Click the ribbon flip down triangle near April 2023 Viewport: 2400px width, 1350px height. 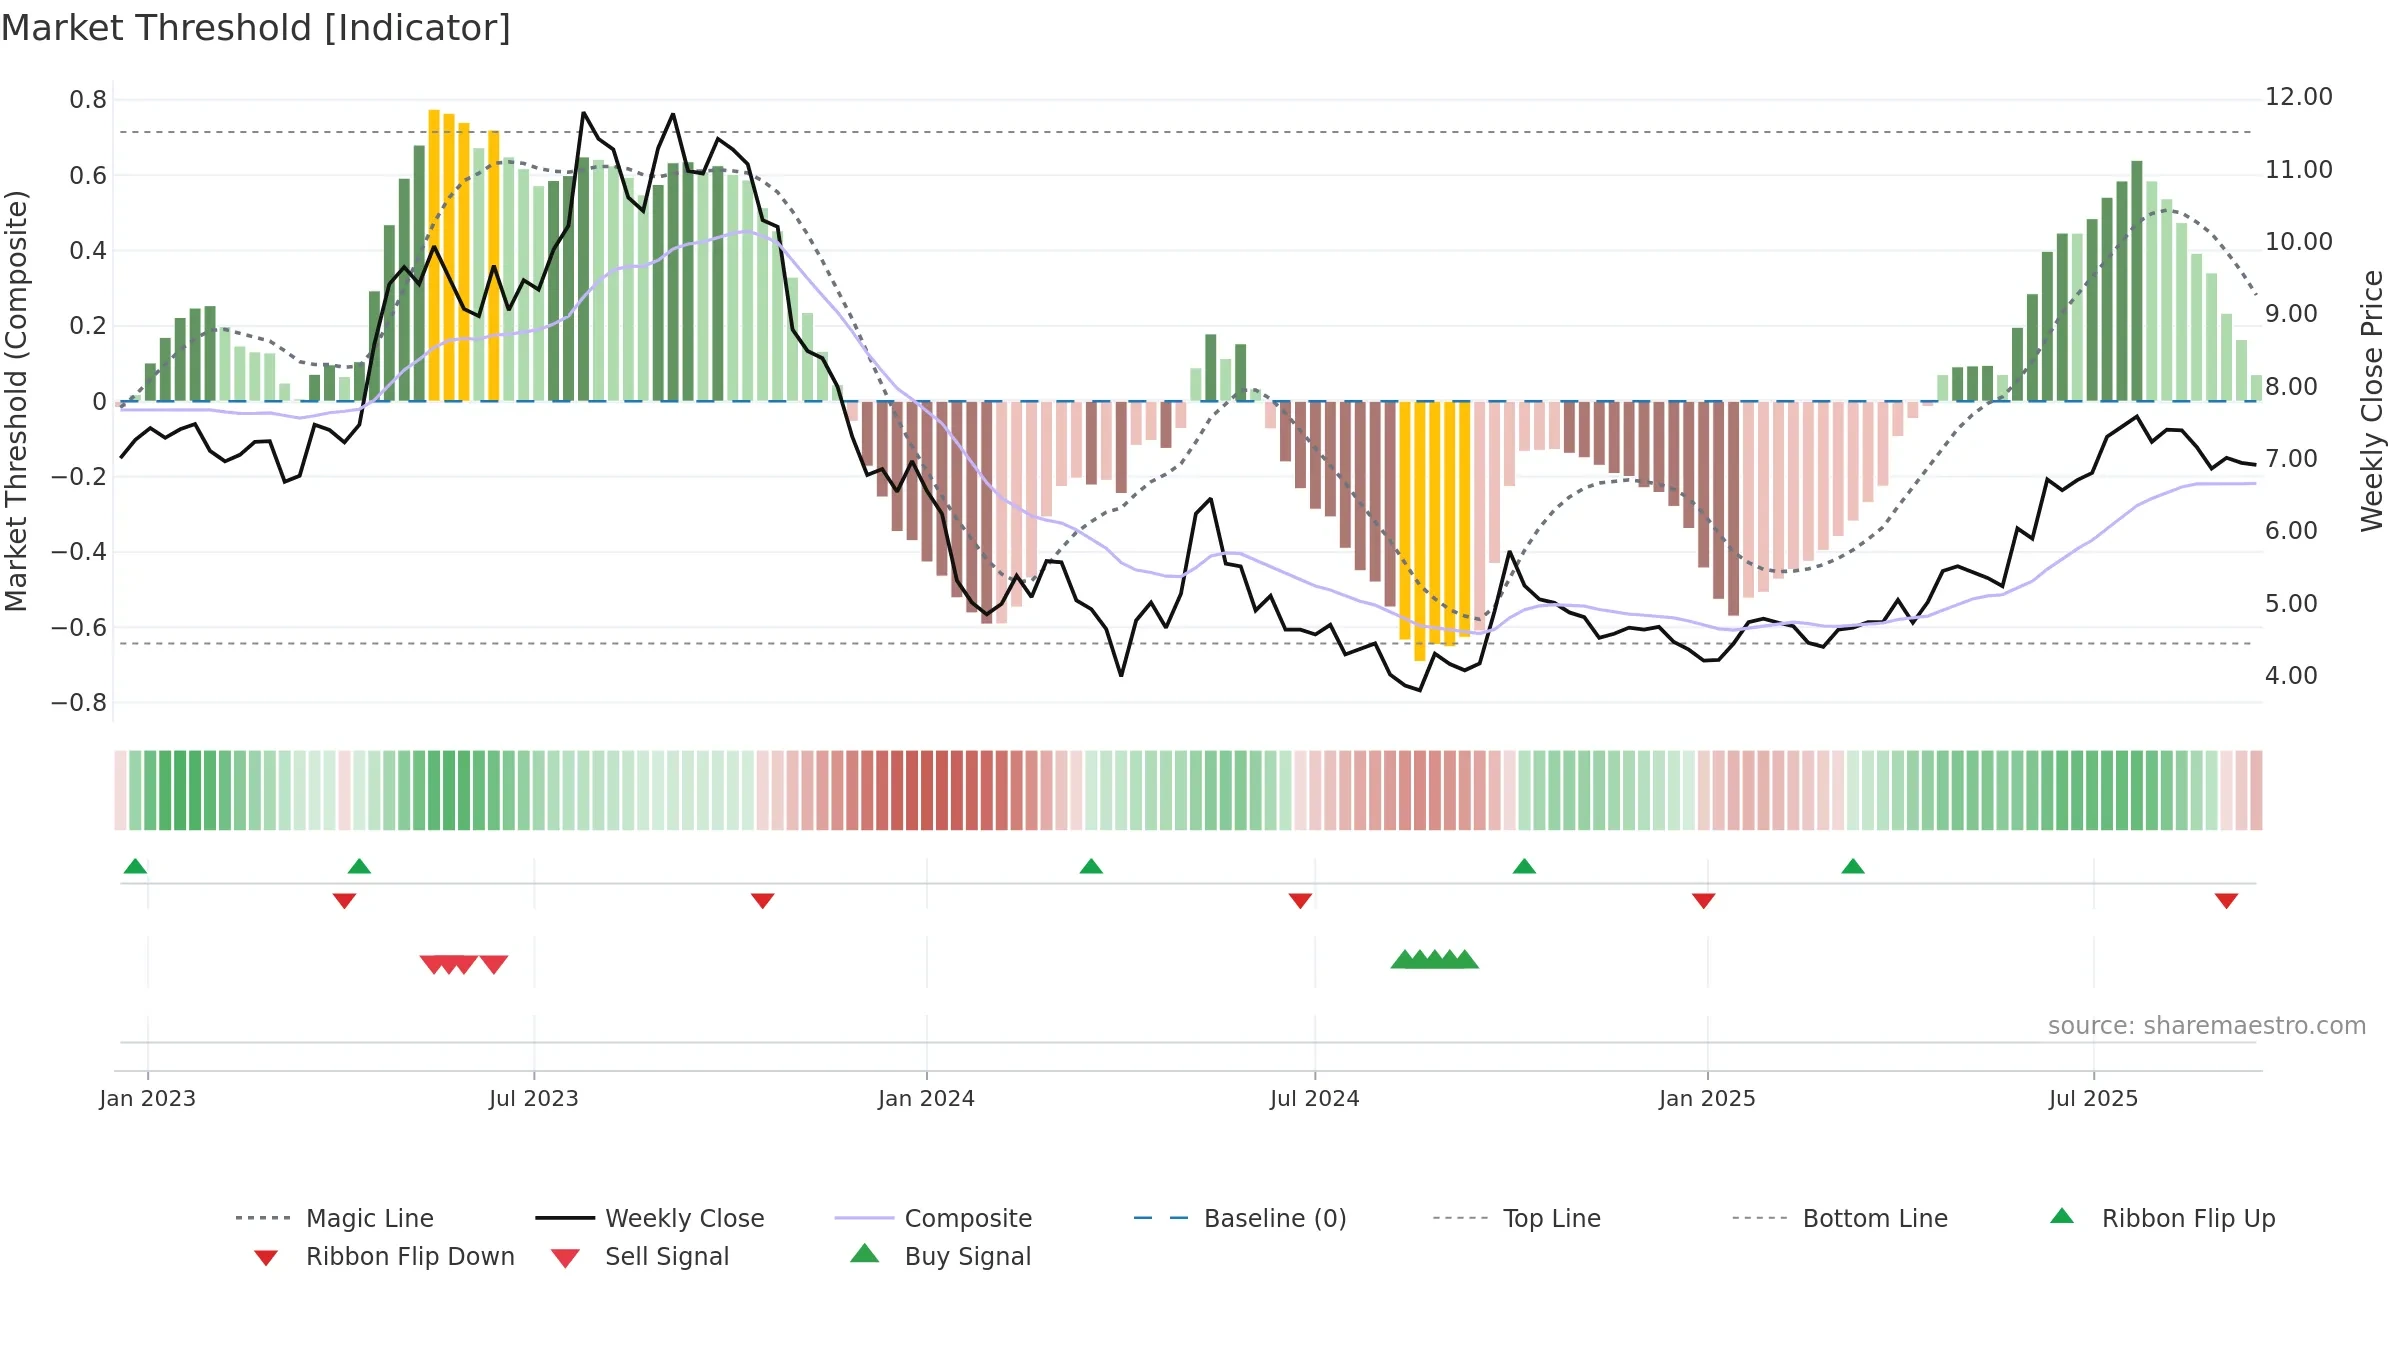[x=344, y=901]
